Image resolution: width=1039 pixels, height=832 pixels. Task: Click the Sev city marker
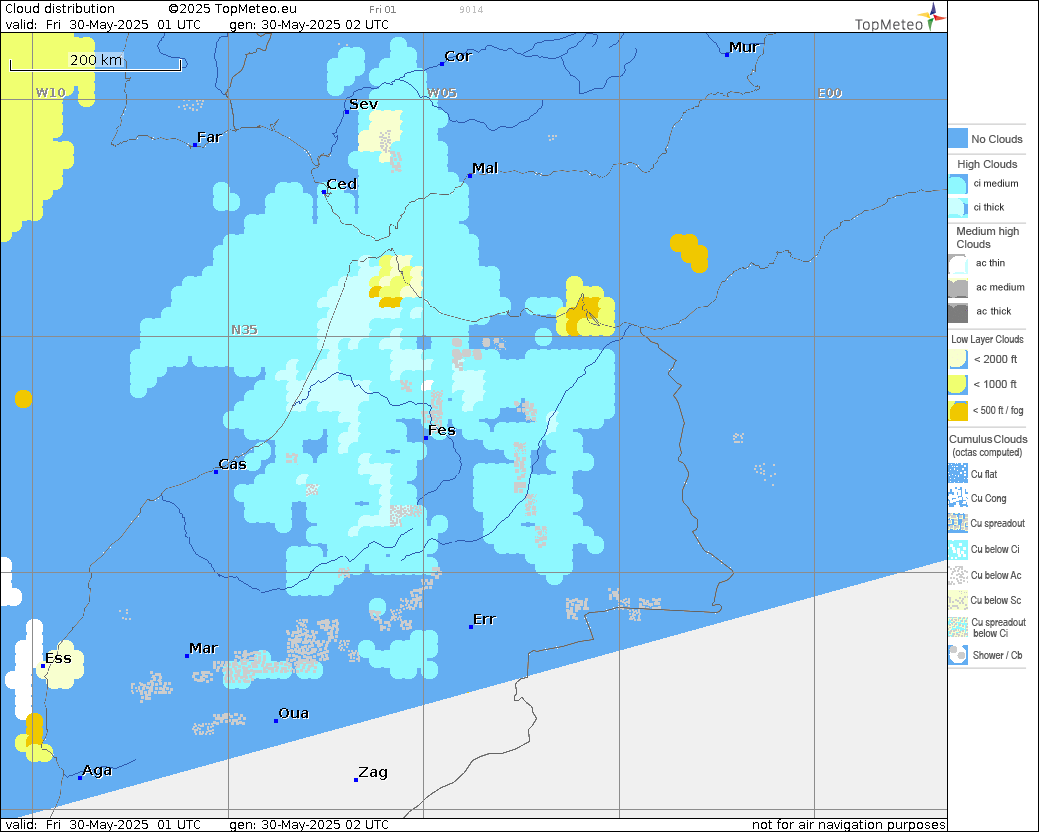click(x=347, y=112)
